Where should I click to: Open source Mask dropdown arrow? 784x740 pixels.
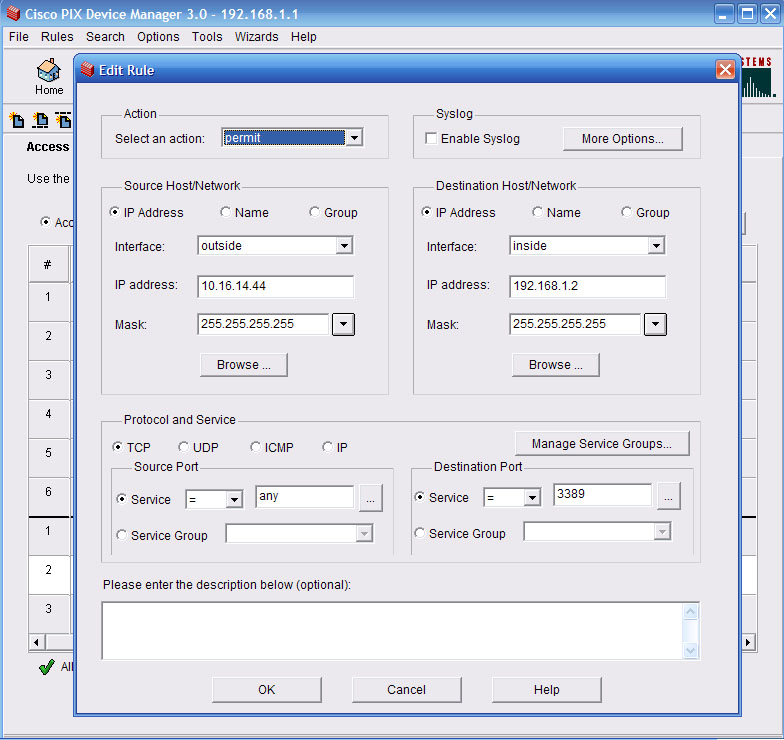coord(344,324)
